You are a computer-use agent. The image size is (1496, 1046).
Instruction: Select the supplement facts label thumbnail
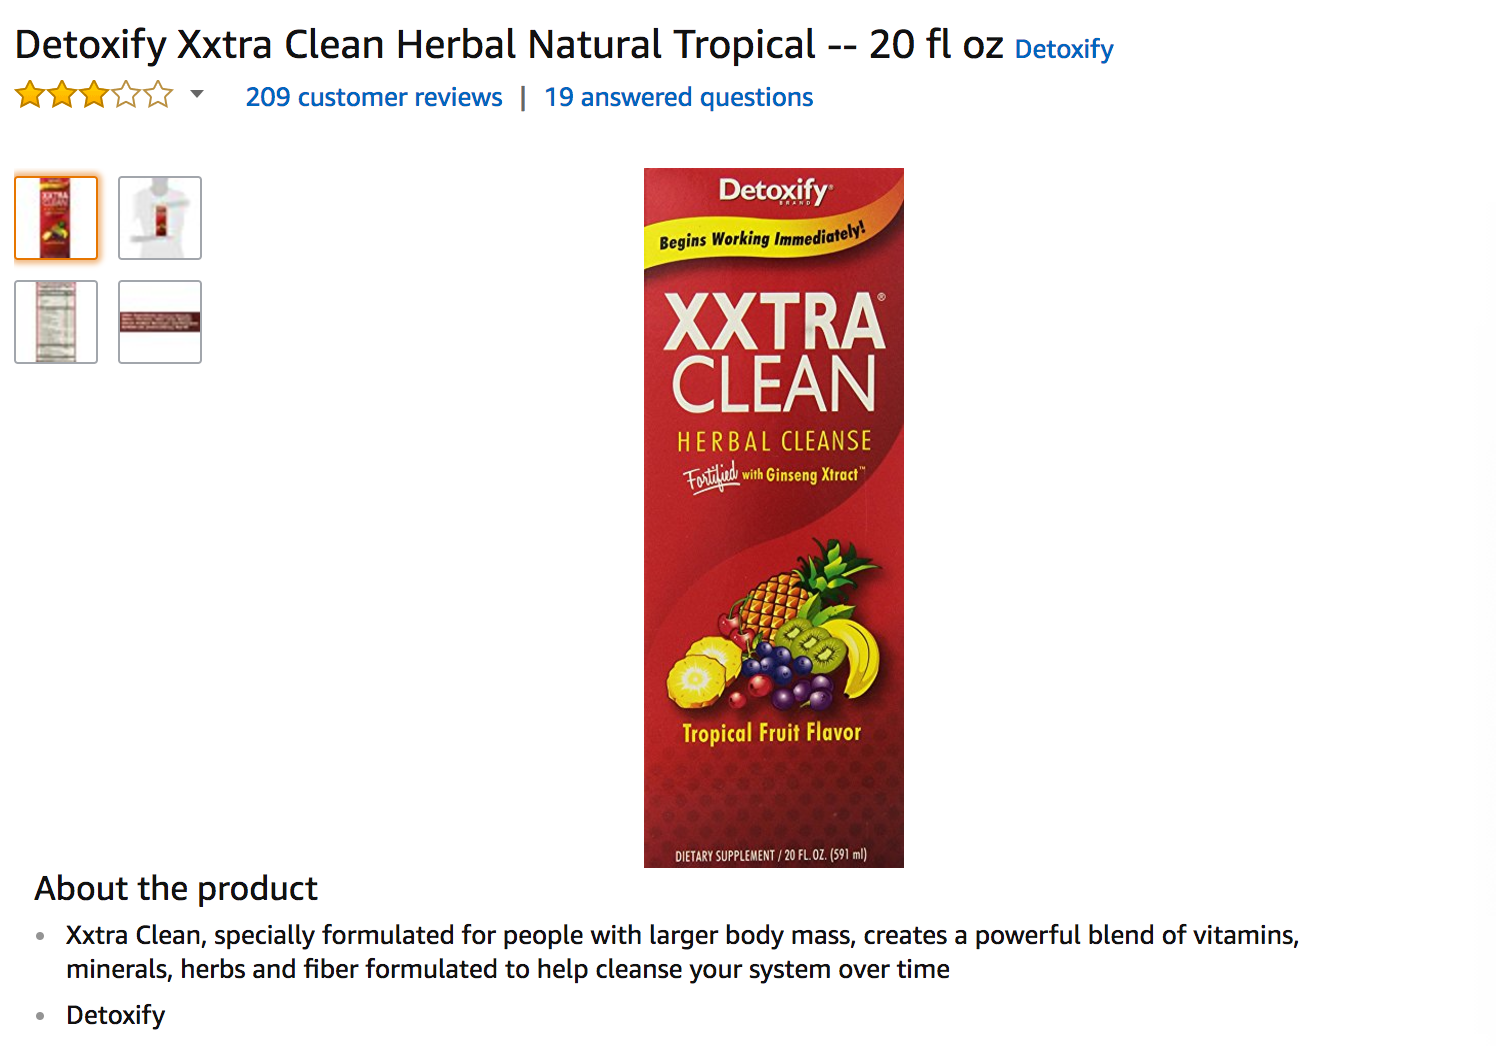click(x=56, y=322)
